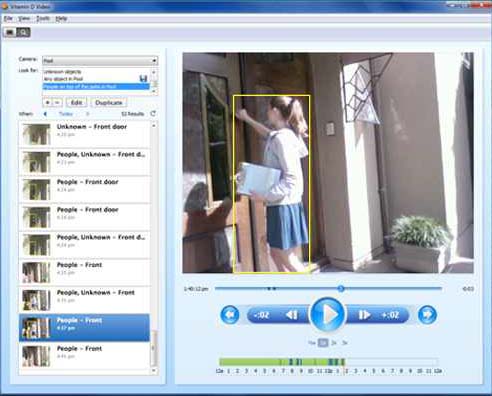Jump to next clip button
Screen dimensions: 492x396
point(427,315)
